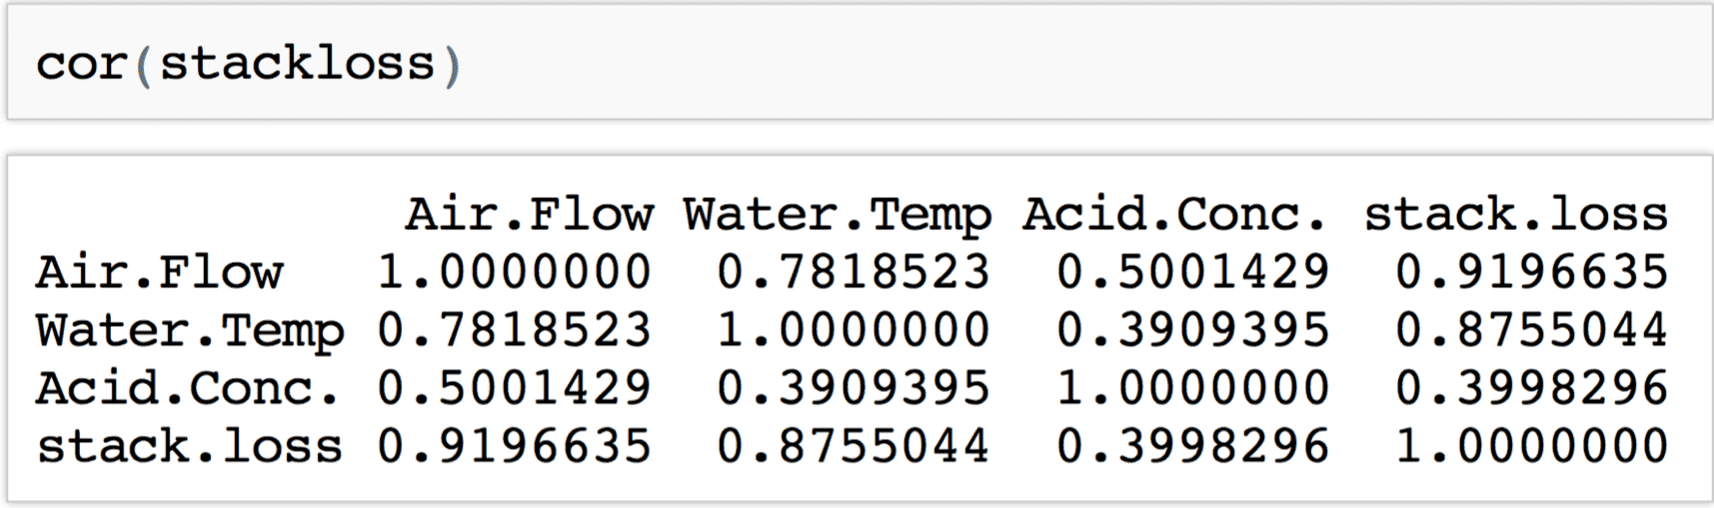This screenshot has width=1714, height=508.
Task: Click the Air.Flow row label
Action: point(159,272)
